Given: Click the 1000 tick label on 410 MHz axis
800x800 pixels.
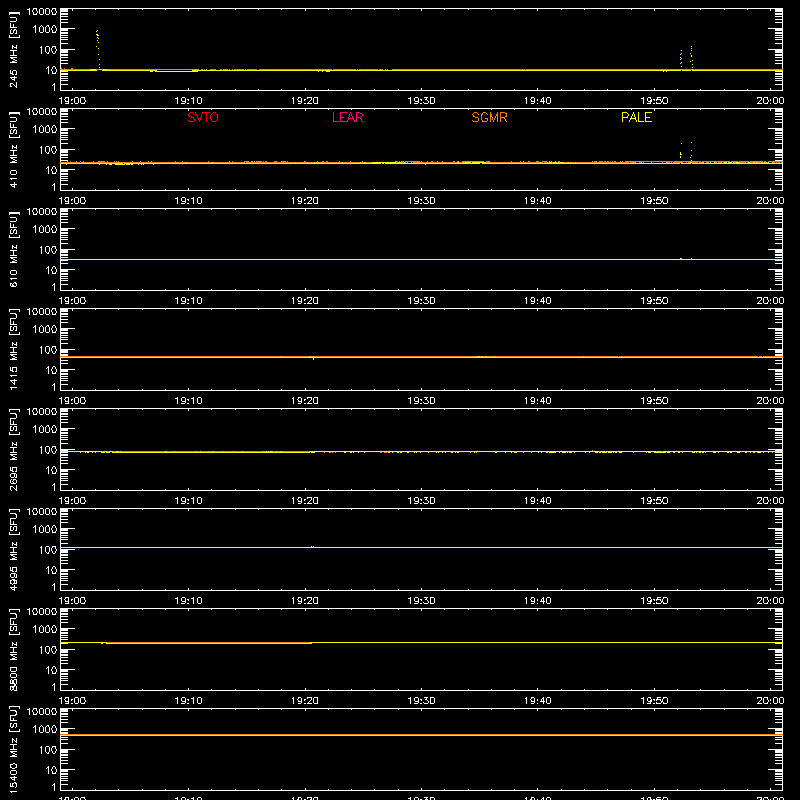Looking at the screenshot, I should click(45, 129).
